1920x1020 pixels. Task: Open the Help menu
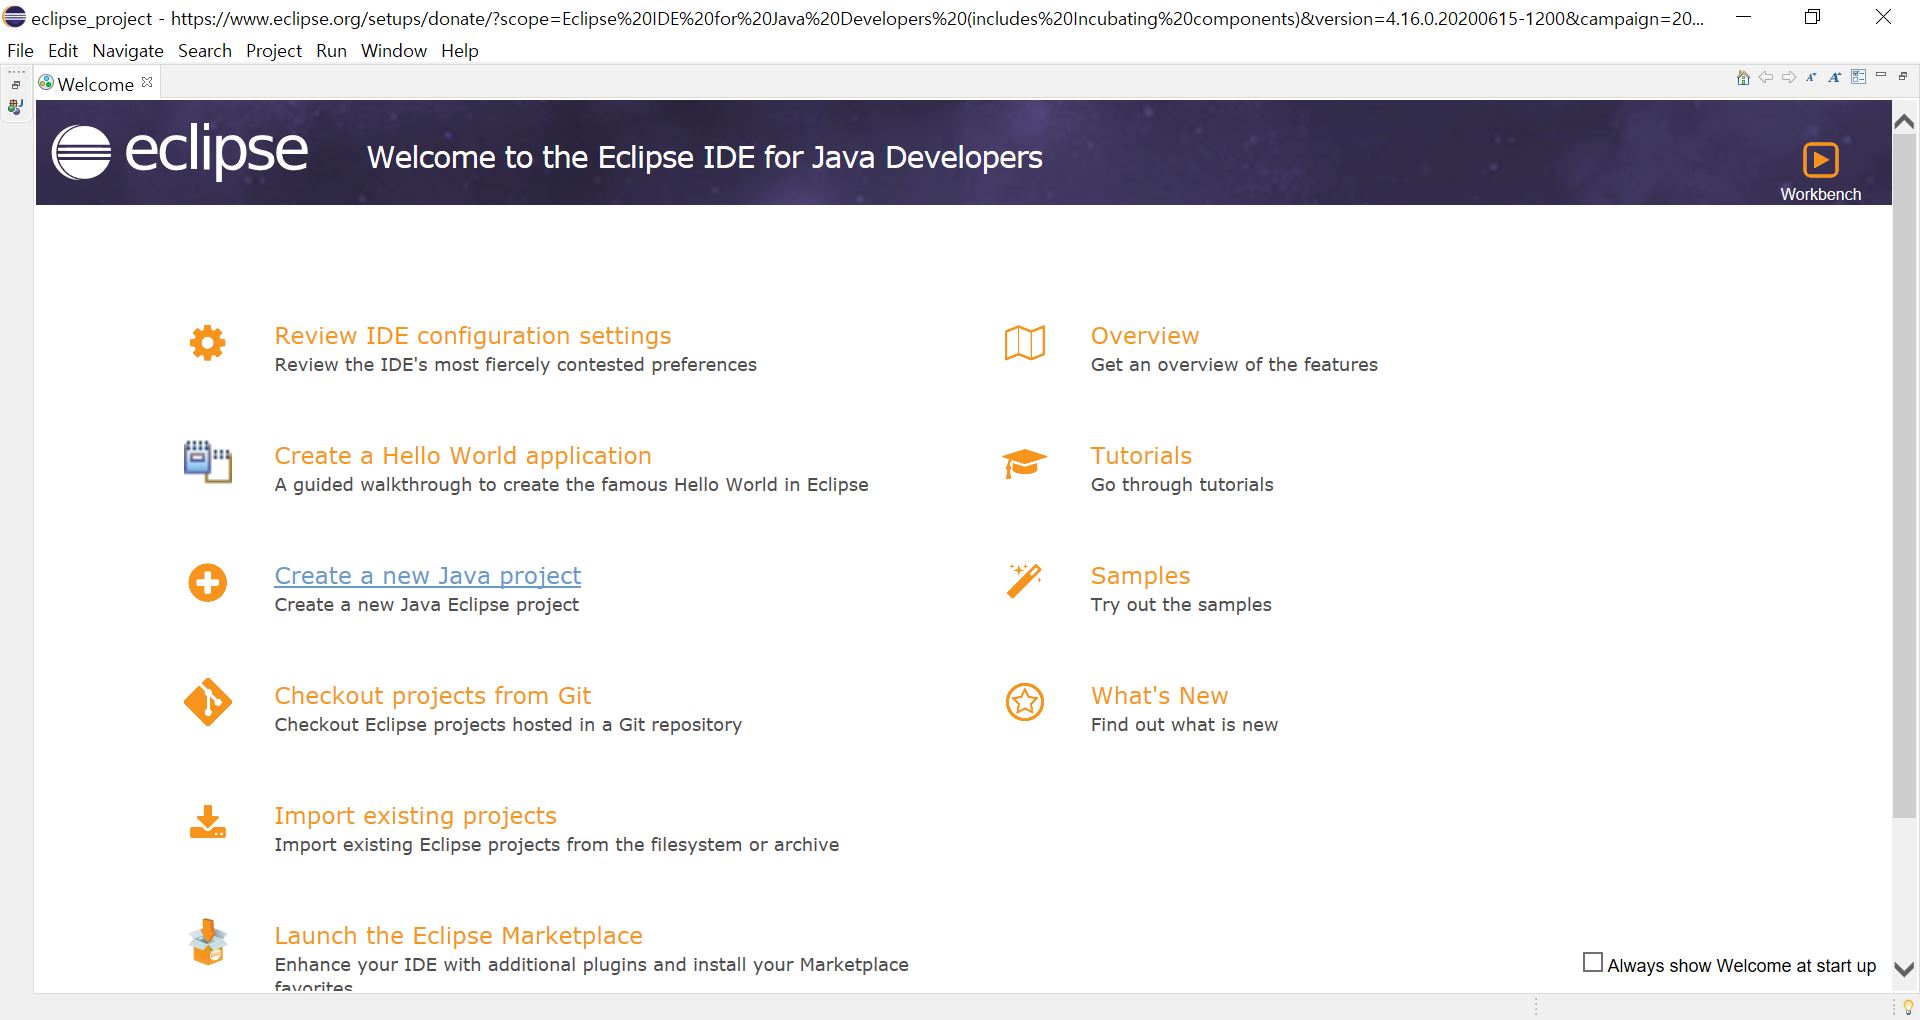coord(460,51)
